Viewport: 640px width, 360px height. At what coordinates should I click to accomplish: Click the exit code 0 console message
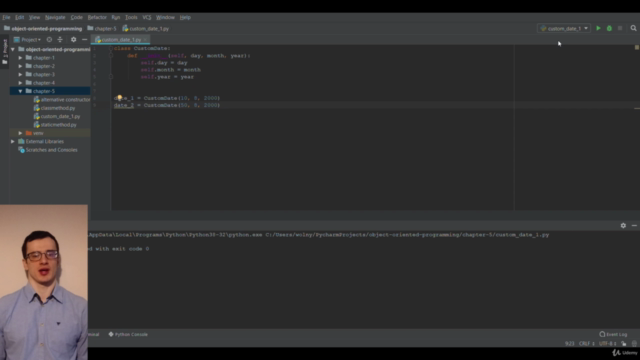[x=119, y=249]
